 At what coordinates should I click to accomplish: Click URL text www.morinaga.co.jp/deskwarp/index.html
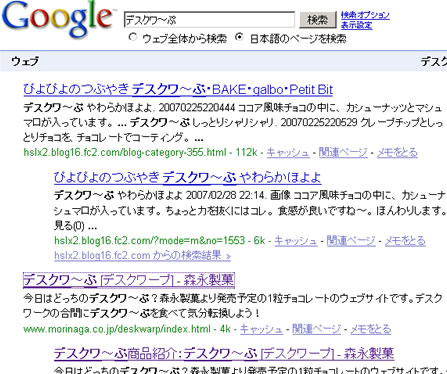[117, 329]
